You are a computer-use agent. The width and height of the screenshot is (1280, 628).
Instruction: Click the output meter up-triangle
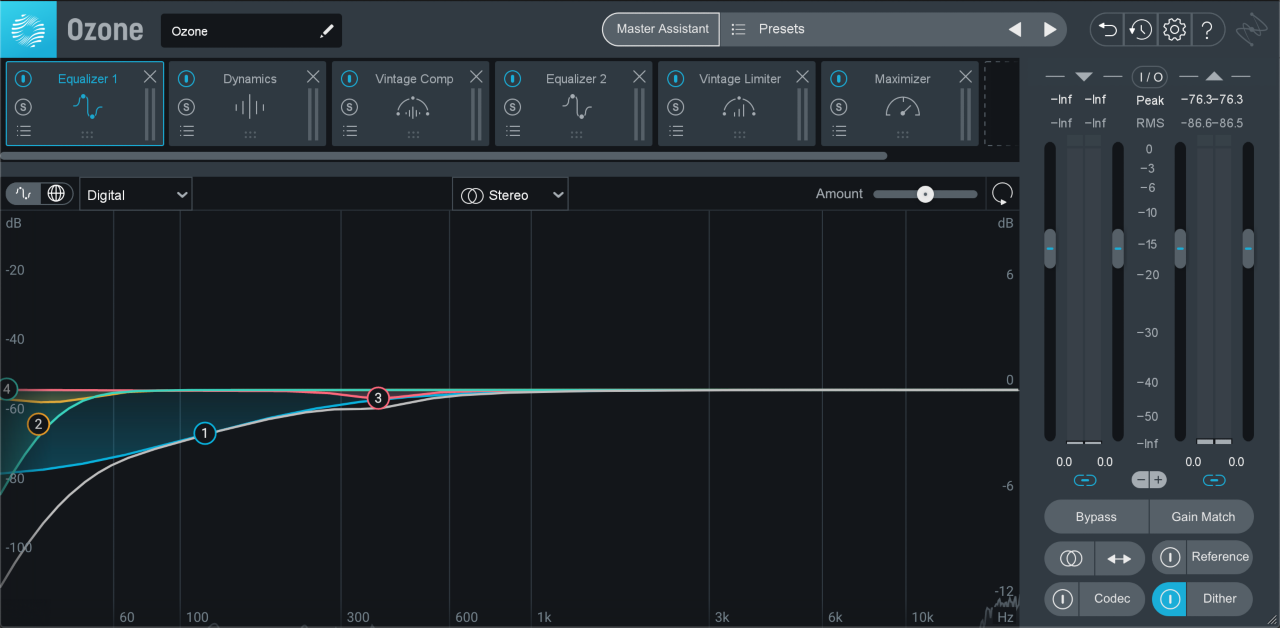(x=1213, y=77)
